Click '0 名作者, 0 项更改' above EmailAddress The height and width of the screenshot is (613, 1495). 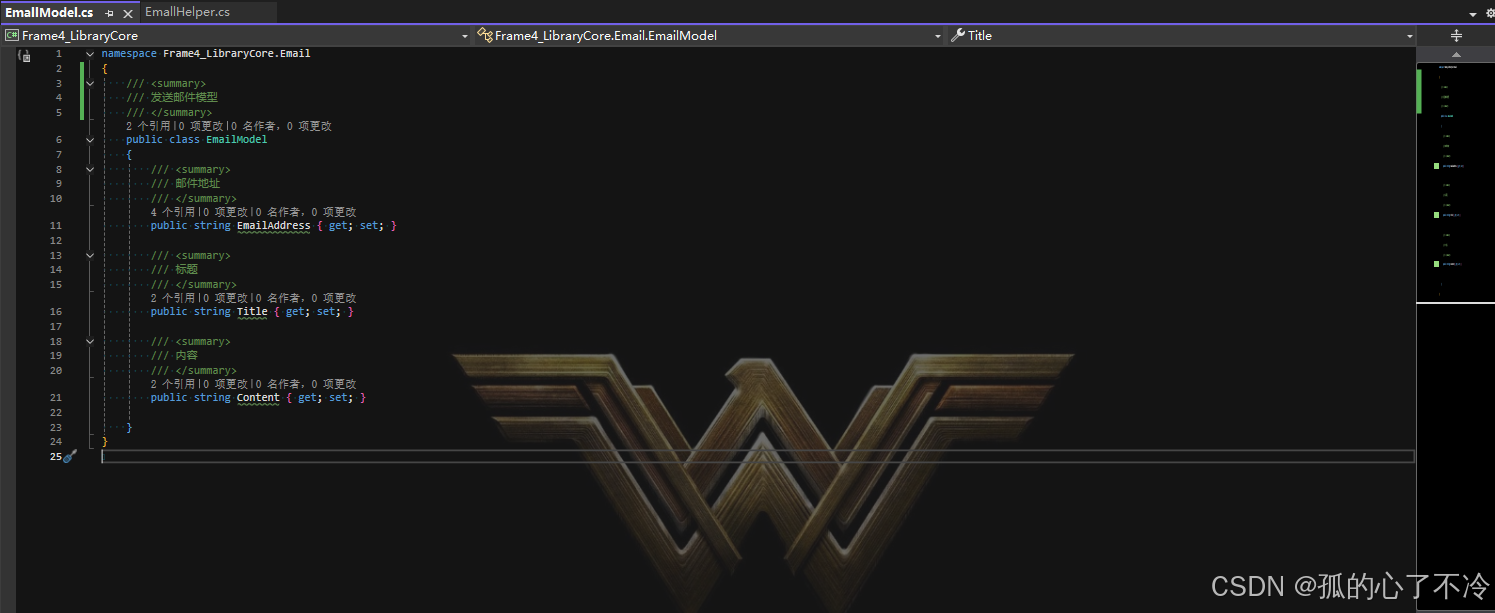coord(306,213)
